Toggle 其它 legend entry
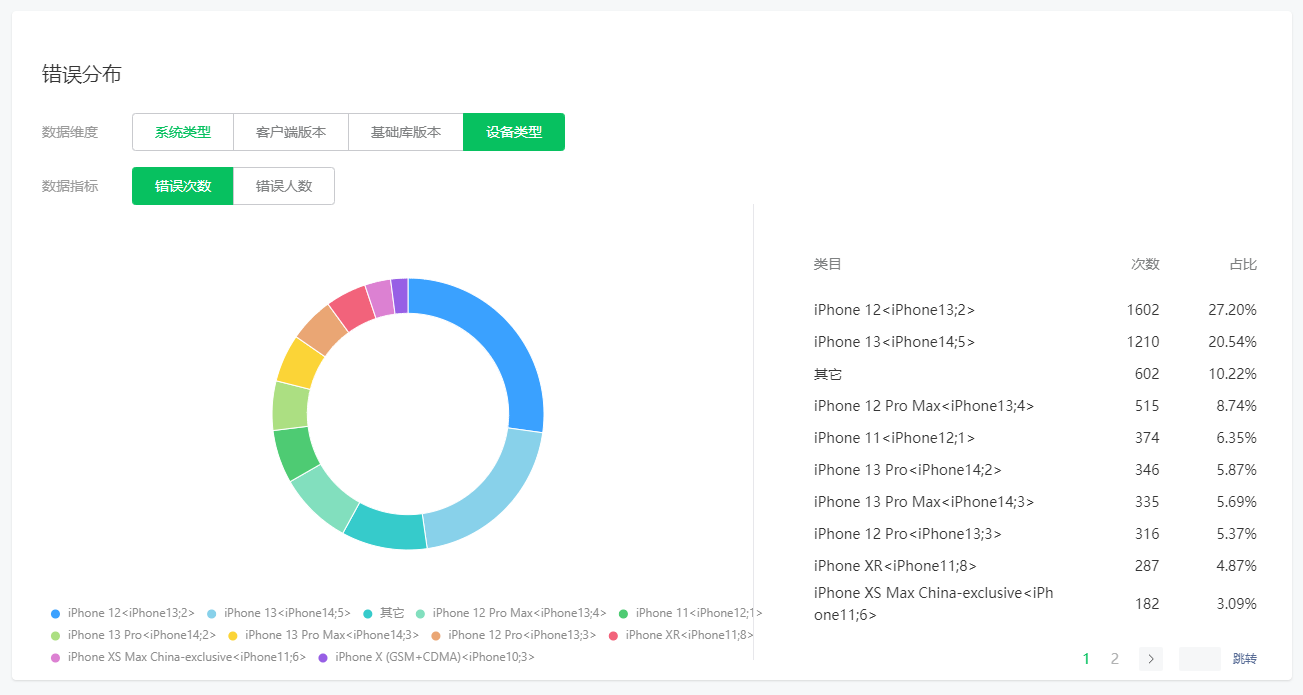The image size is (1303, 695). pyautogui.click(x=384, y=613)
